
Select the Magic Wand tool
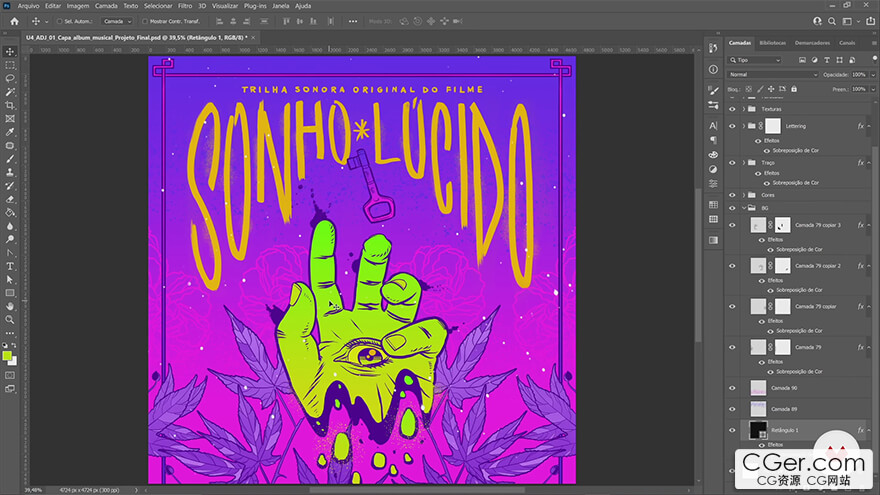click(x=10, y=92)
